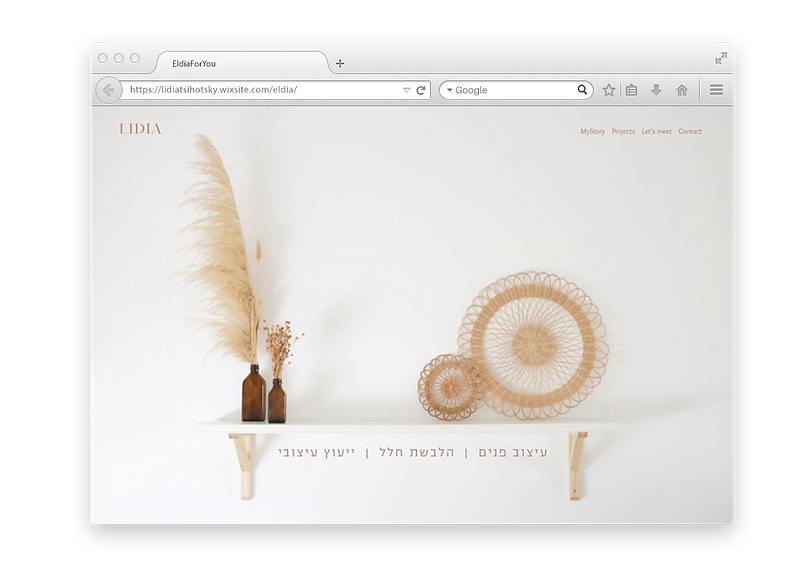Run the search with the magnifier icon
812x578 pixels.
pyautogui.click(x=582, y=90)
